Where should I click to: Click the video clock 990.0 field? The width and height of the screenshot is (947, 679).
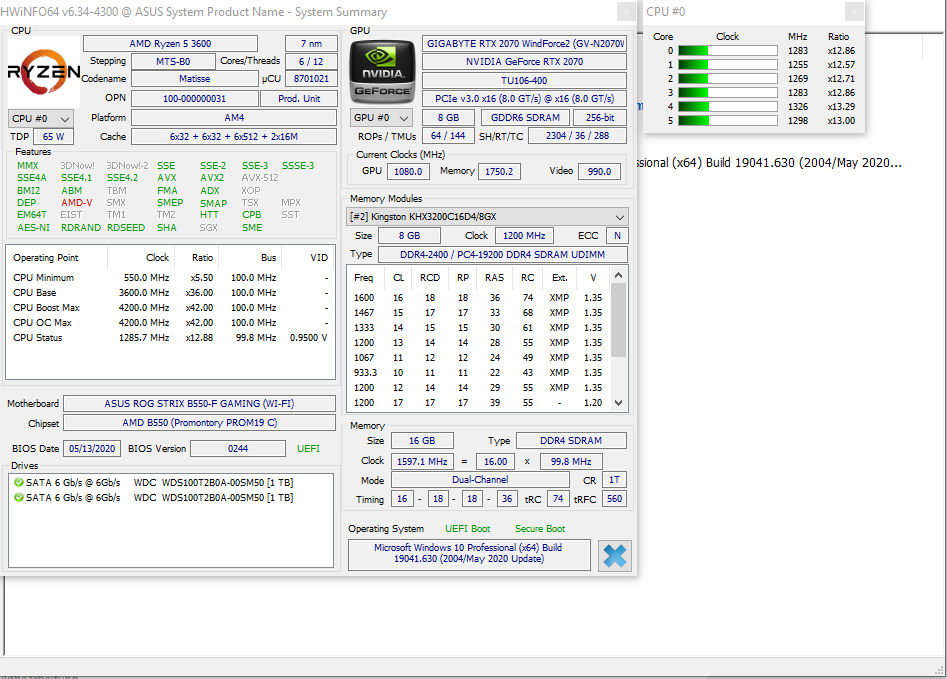[599, 172]
